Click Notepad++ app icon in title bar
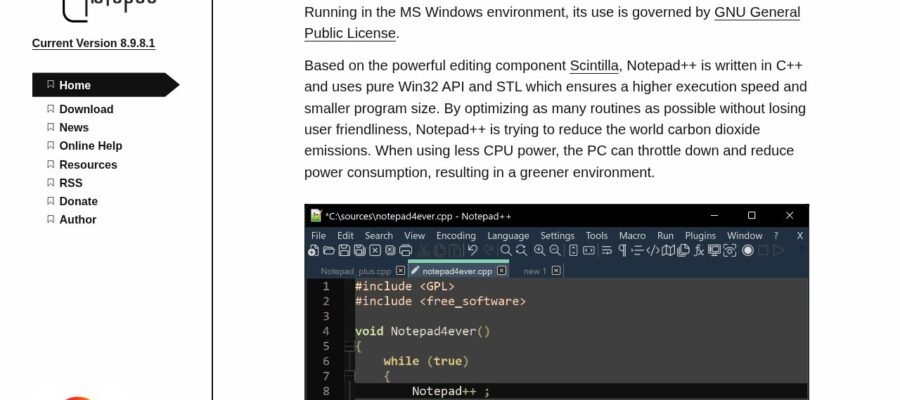Image resolution: width=900 pixels, height=400 pixels. 316,216
